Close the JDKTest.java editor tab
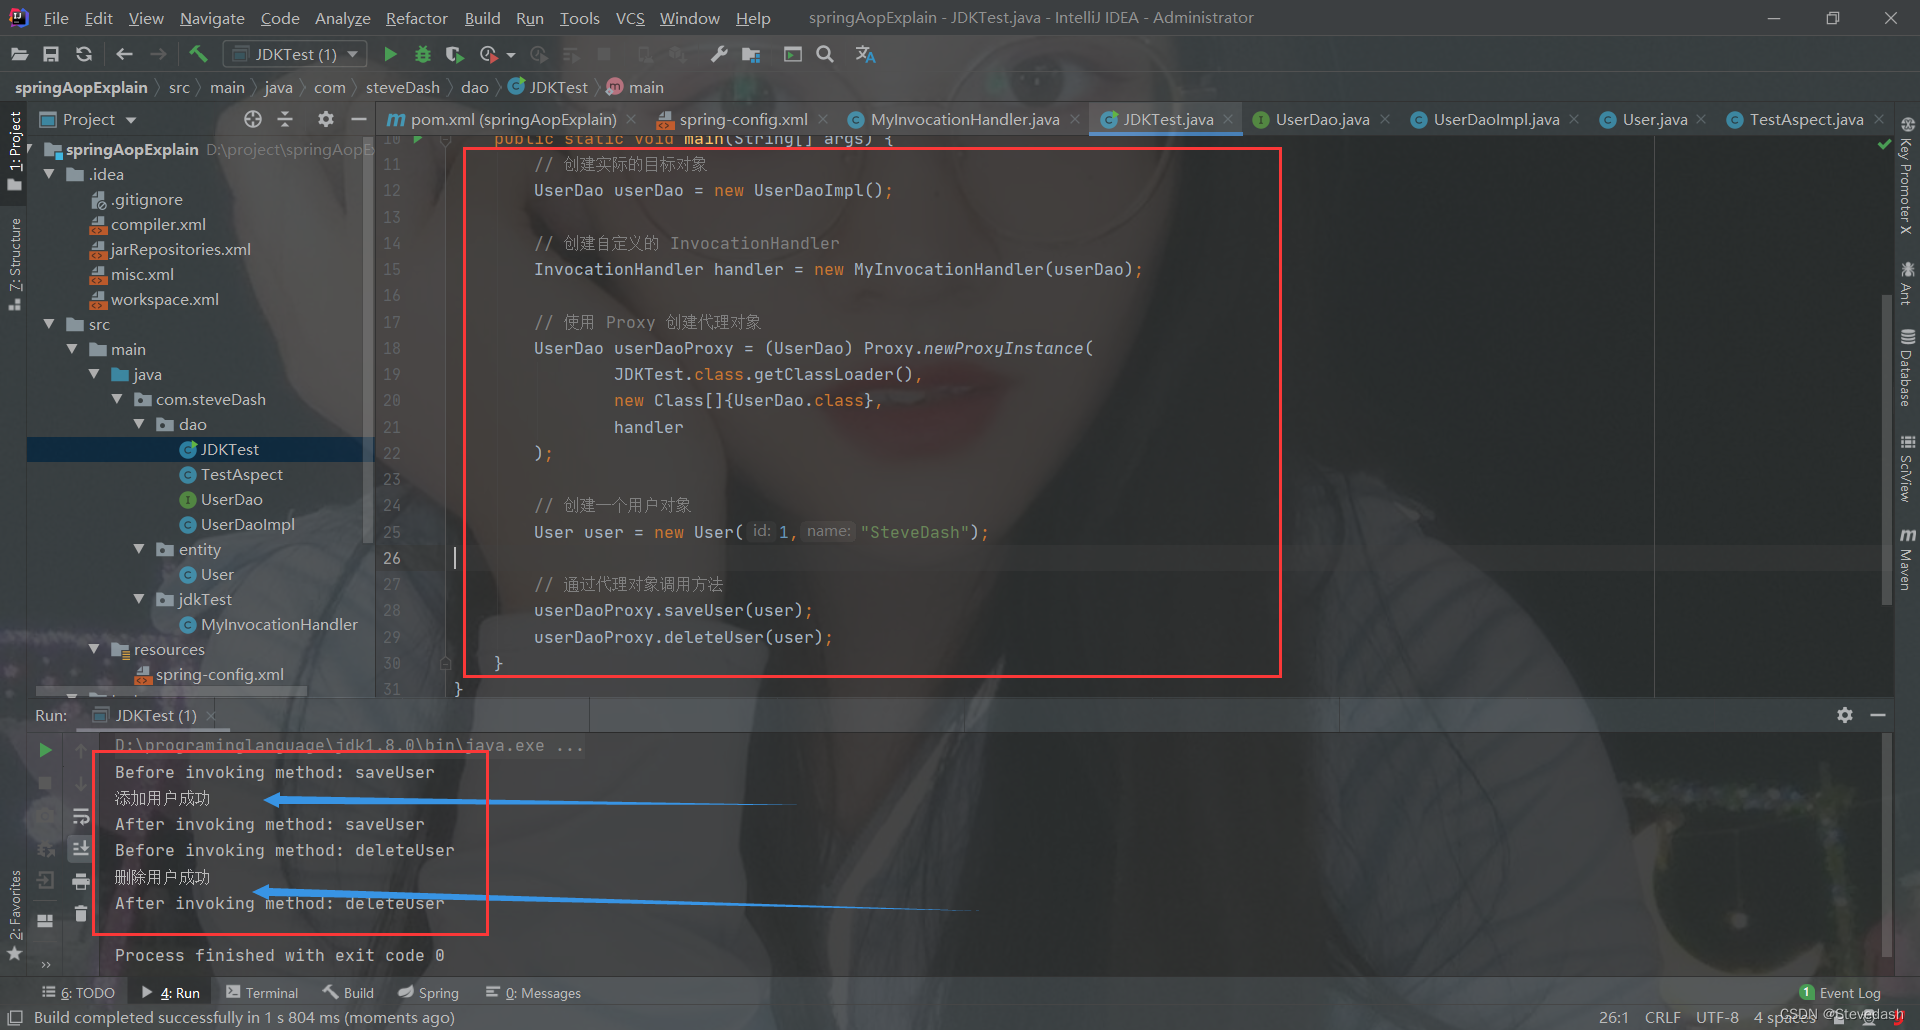Image resolution: width=1920 pixels, height=1030 pixels. pyautogui.click(x=1228, y=119)
